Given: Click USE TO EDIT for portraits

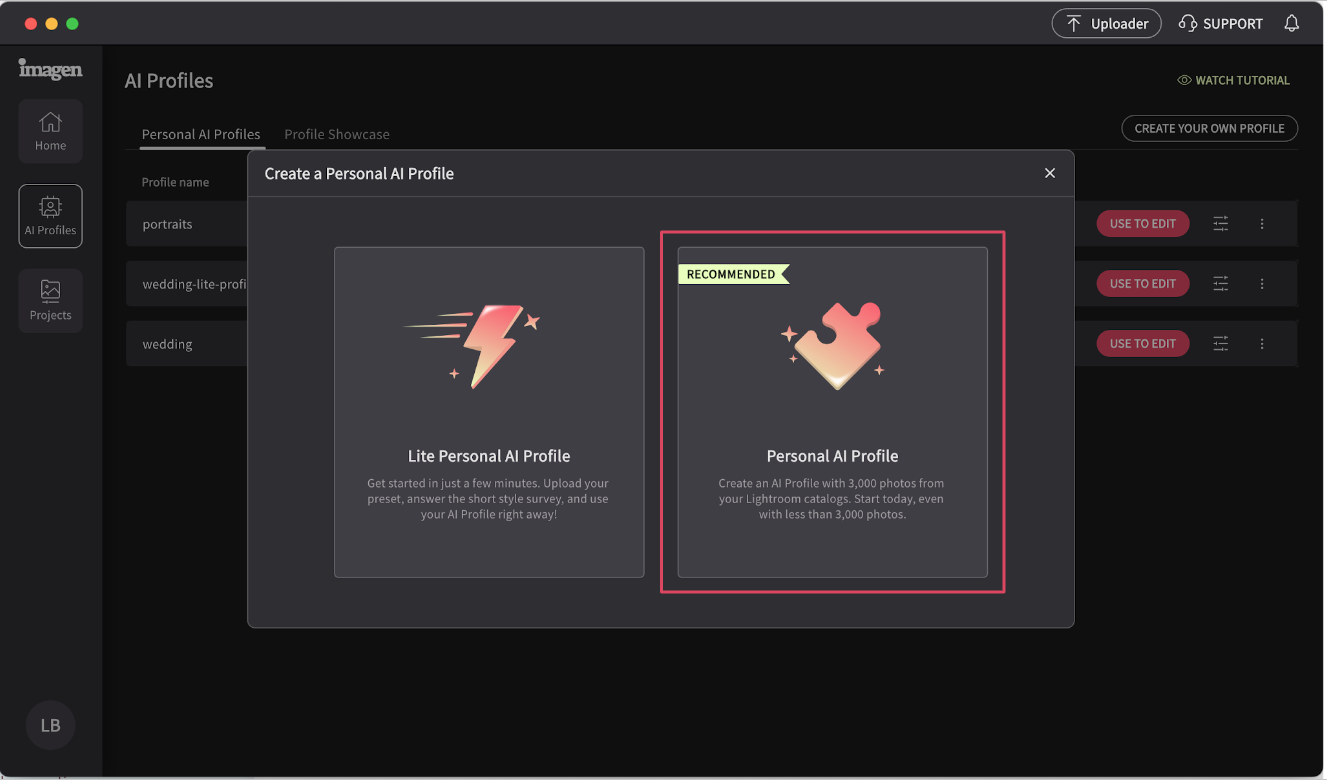Looking at the screenshot, I should pos(1143,224).
